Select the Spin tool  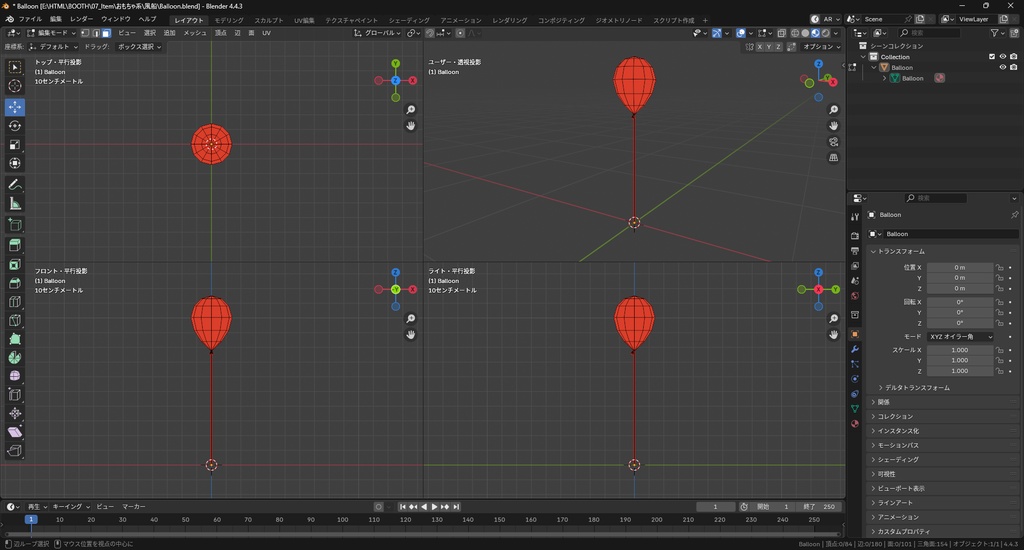click(14, 357)
